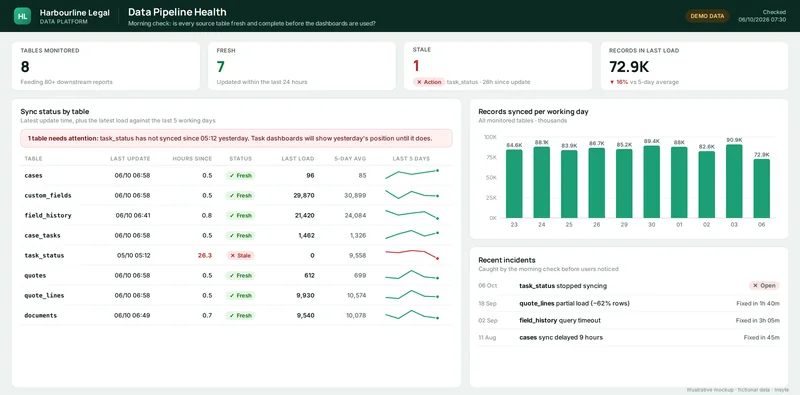Click the Stale status badge for task_status
The height and width of the screenshot is (395, 800).
(x=240, y=255)
